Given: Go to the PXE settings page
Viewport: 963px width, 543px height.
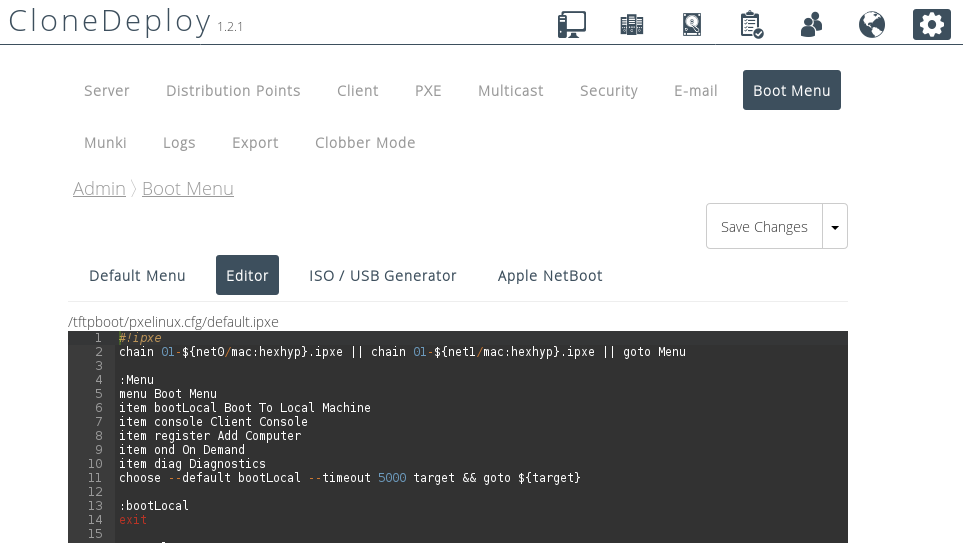Looking at the screenshot, I should pos(428,91).
